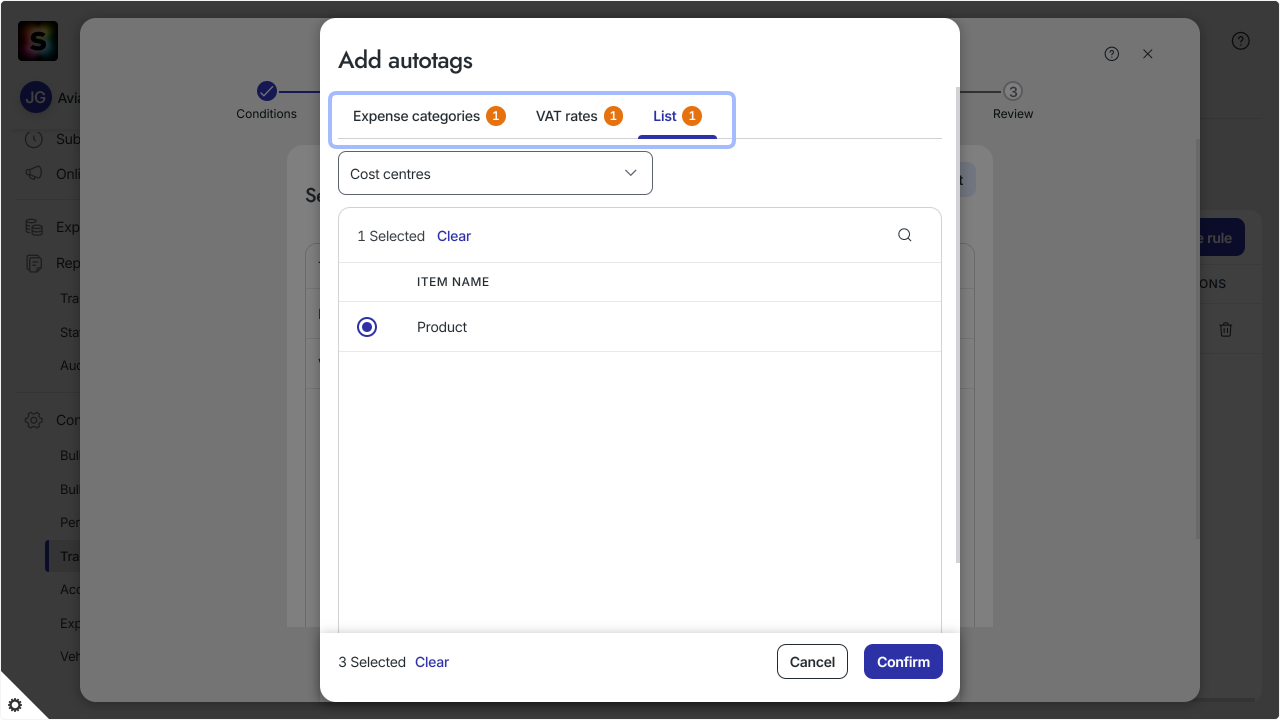The width and height of the screenshot is (1280, 720).
Task: Click the megaphone icon in the sidebar
Action: tap(34, 173)
